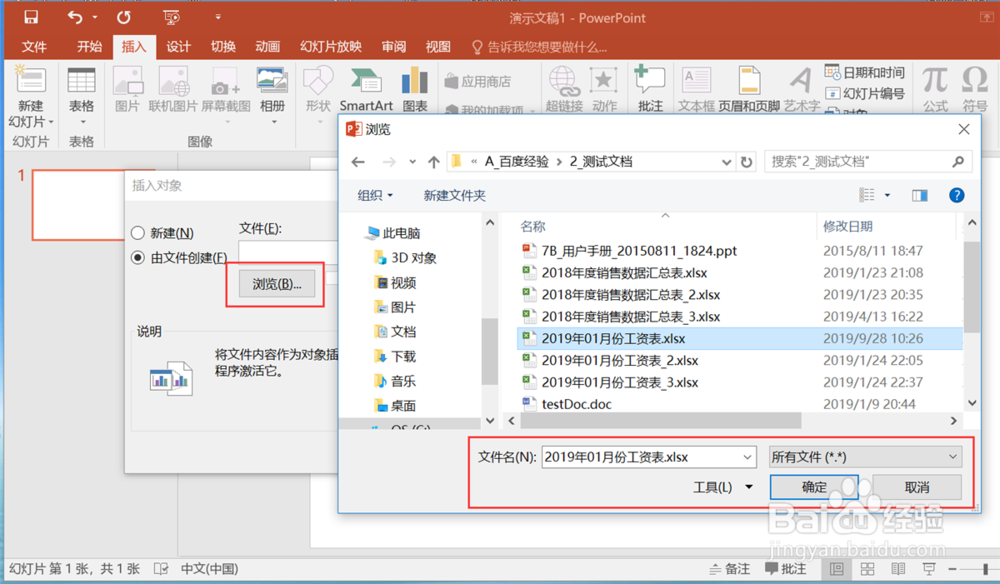Switch to the 设计 tab
This screenshot has width=1000, height=584.
pos(178,47)
